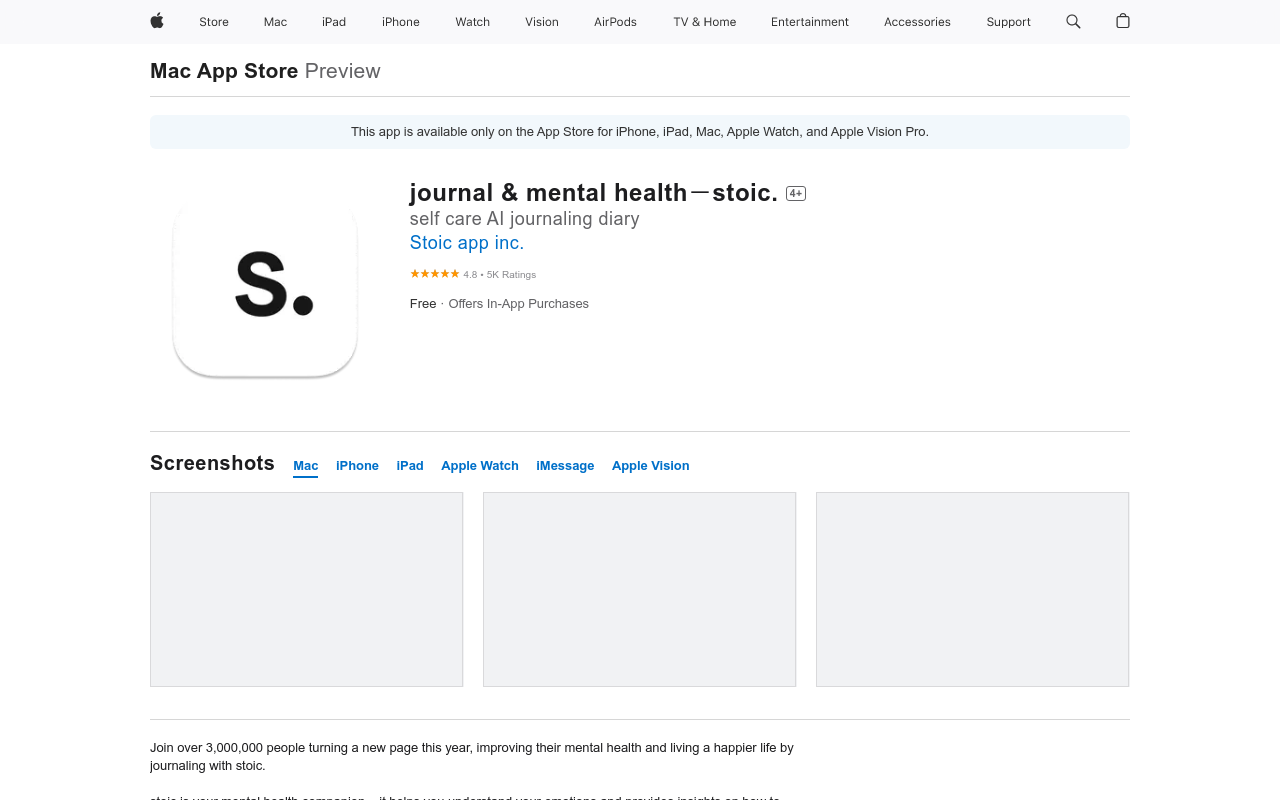Screen dimensions: 1280x800
Task: Open the Stoic app inc. developer link
Action: tap(467, 243)
